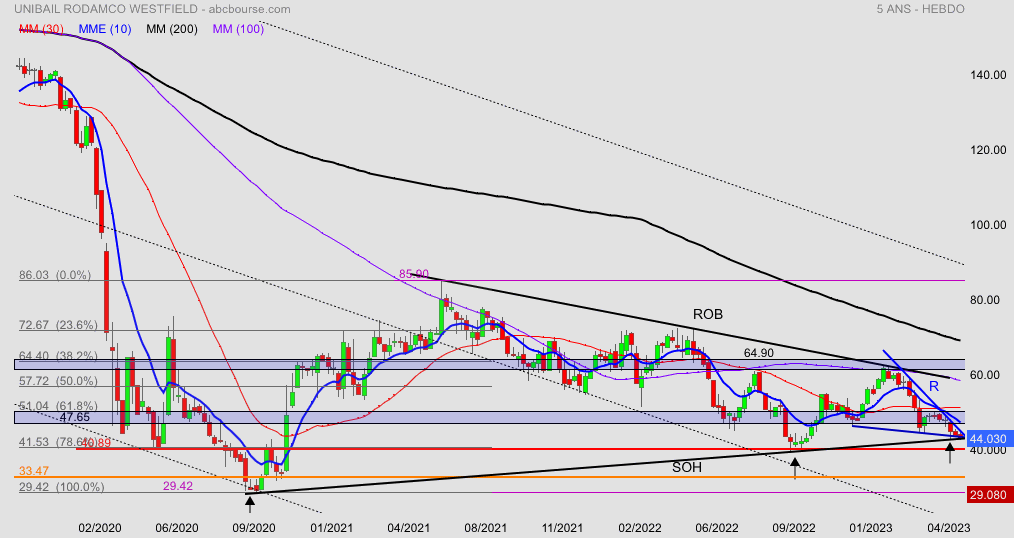Click the 08/2021 date label
Image resolution: width=1014 pixels, height=538 pixels.
point(485,528)
